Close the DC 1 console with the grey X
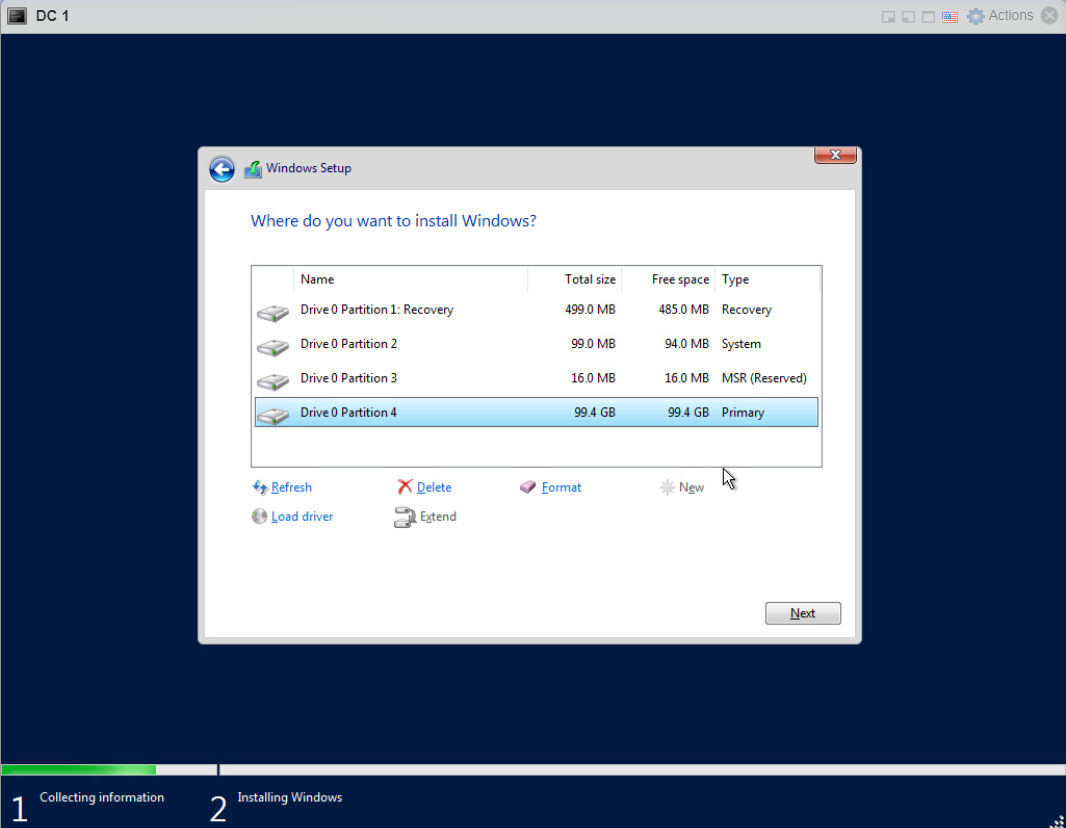This screenshot has height=828, width=1066. point(1050,16)
